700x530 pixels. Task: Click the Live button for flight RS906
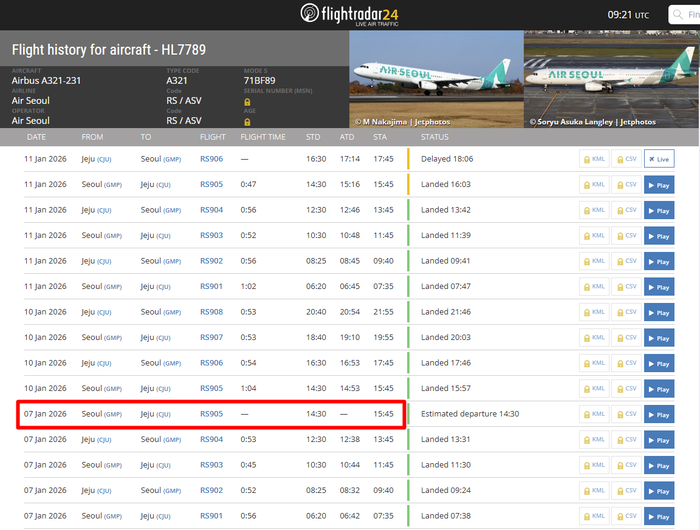click(x=659, y=158)
